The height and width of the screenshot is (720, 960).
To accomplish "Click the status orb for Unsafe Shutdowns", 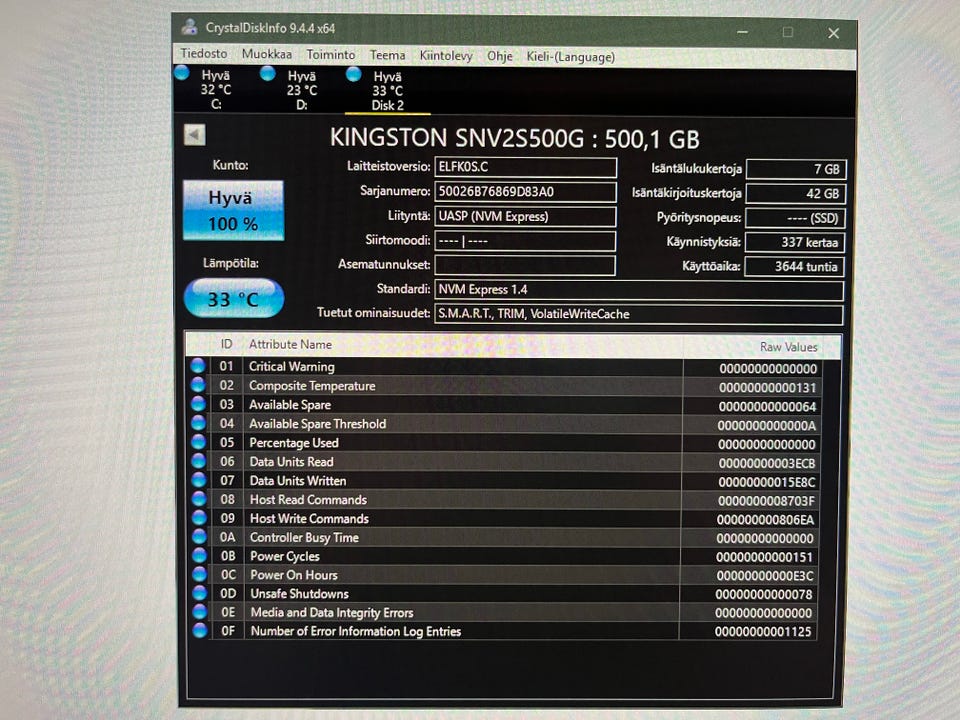I will 200,593.
